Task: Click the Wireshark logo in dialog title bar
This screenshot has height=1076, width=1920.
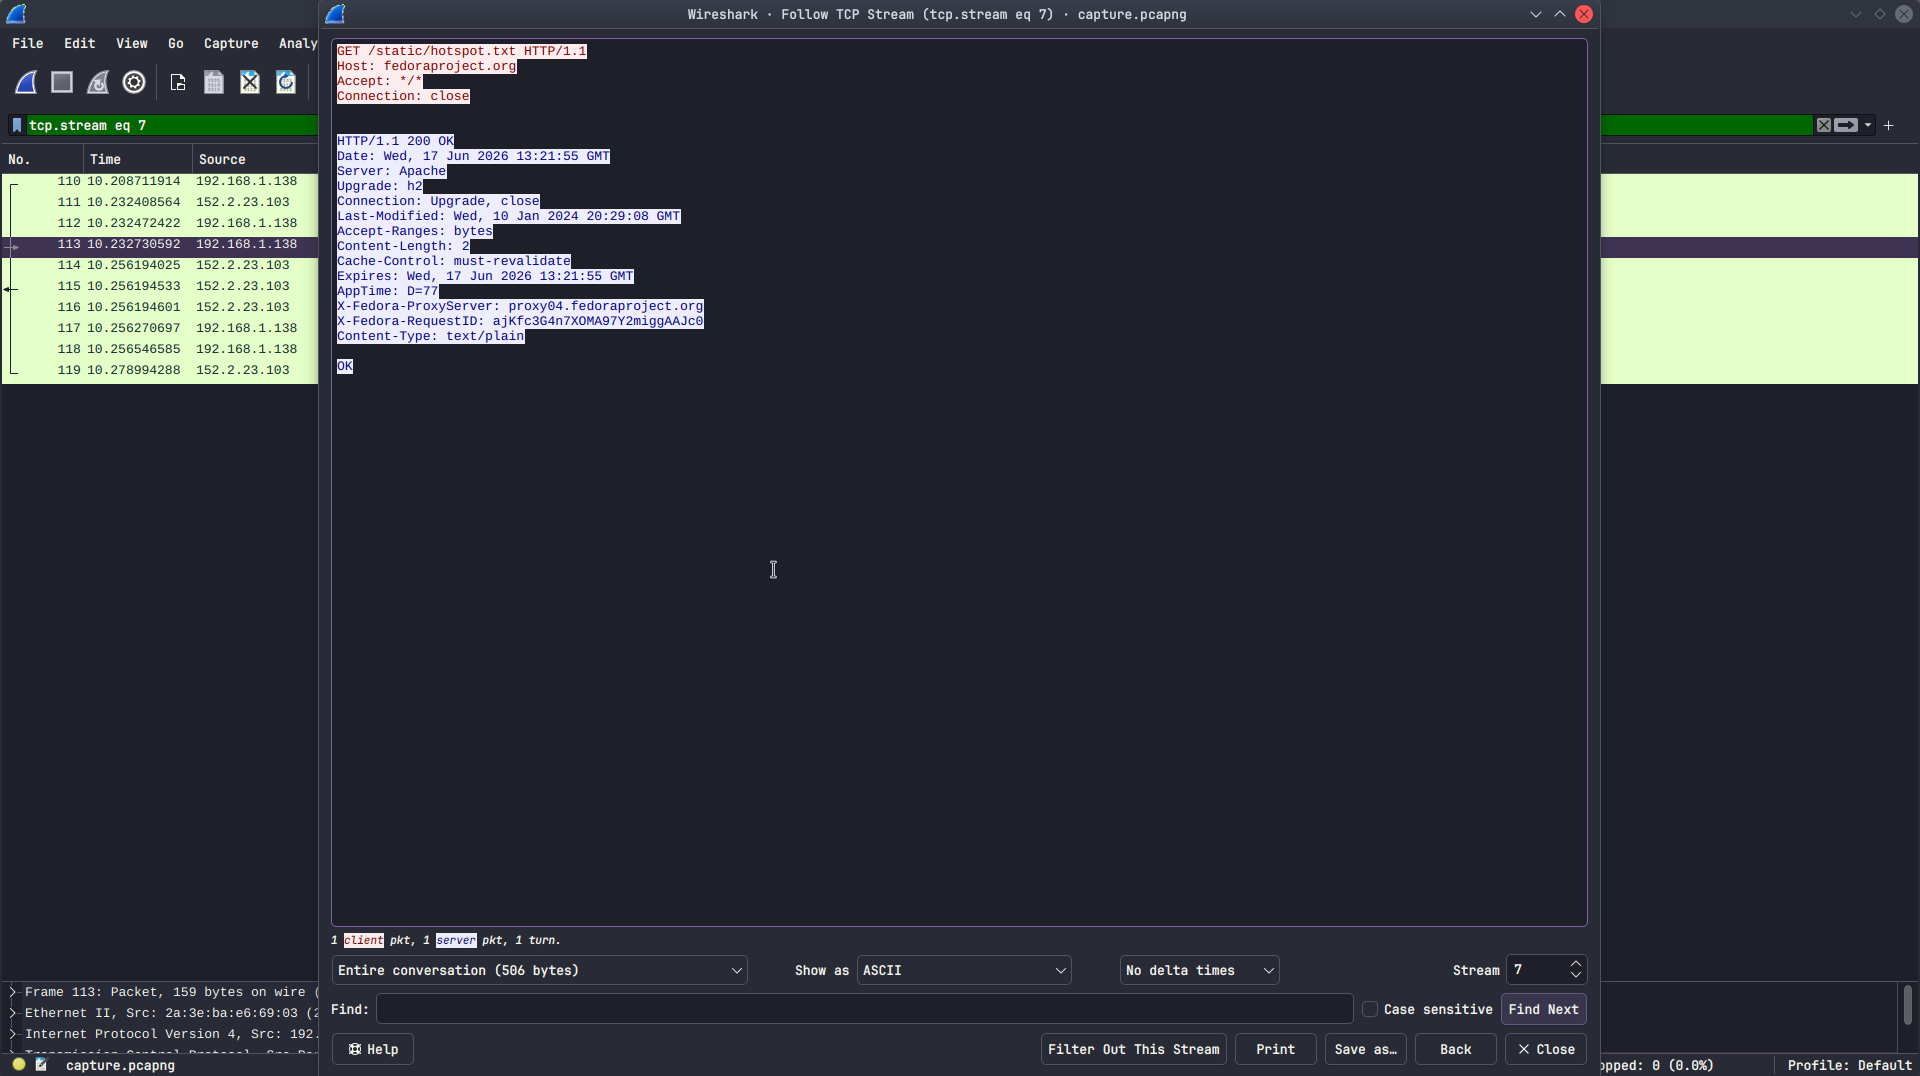Action: 335,14
